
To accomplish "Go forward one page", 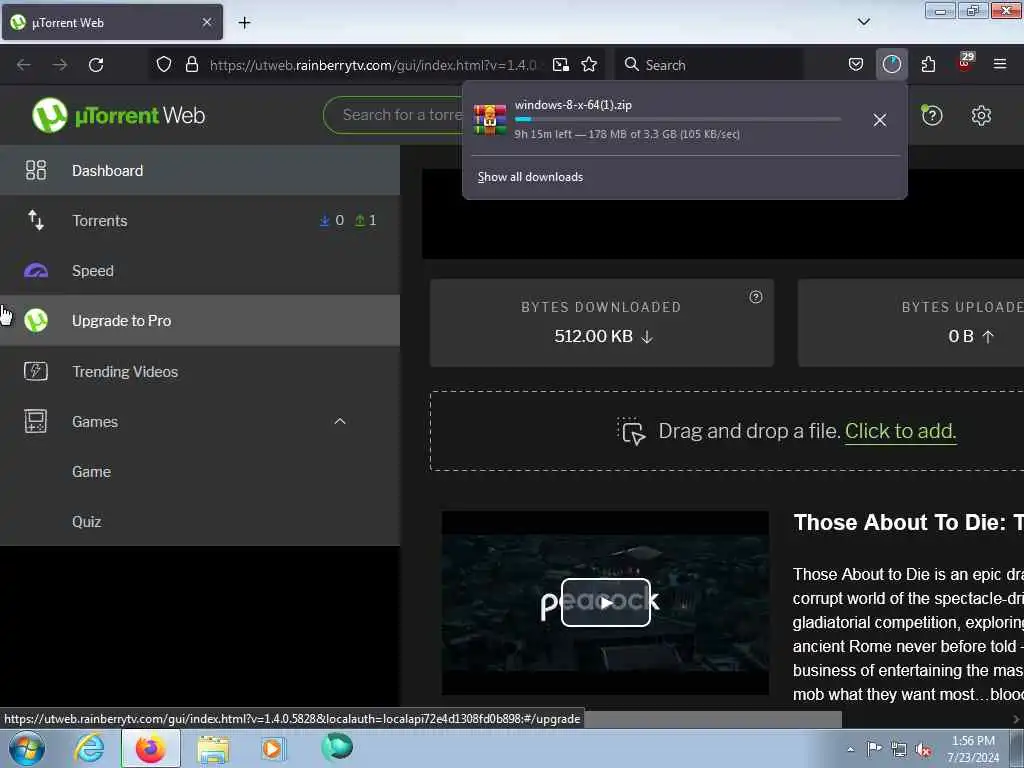I will click(60, 64).
